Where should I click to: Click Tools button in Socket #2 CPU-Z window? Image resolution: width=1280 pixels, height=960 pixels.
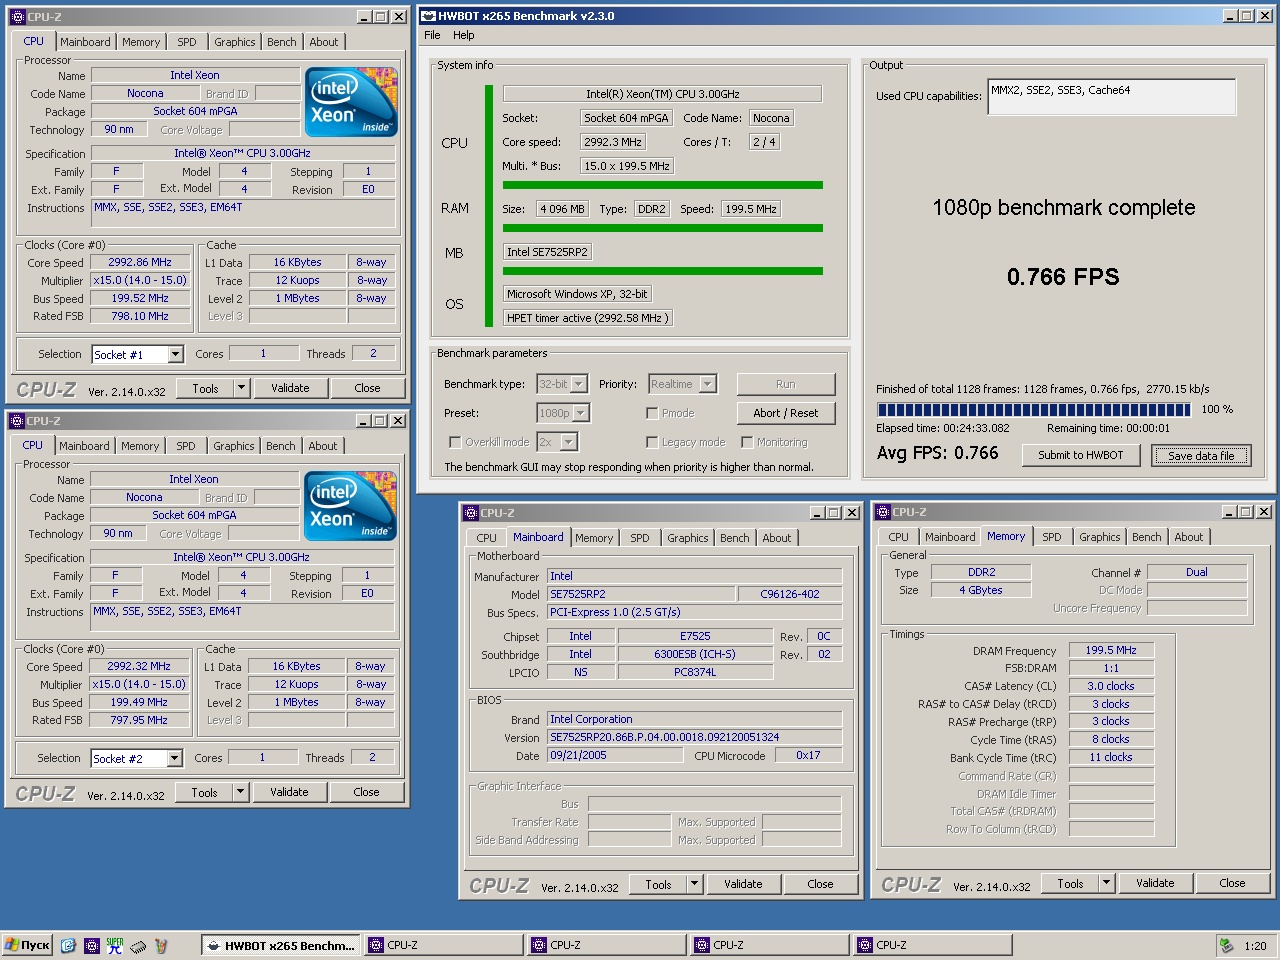204,792
